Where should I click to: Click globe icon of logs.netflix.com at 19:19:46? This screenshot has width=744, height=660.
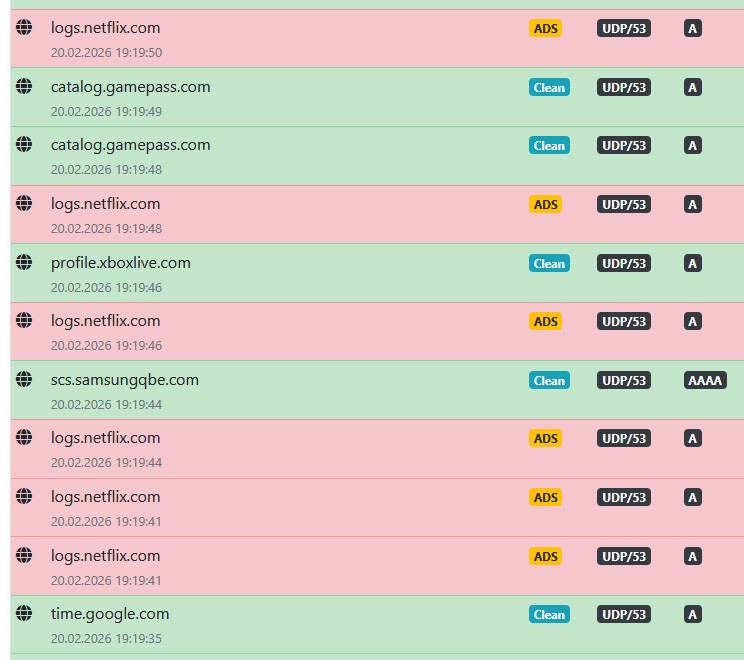(x=24, y=320)
